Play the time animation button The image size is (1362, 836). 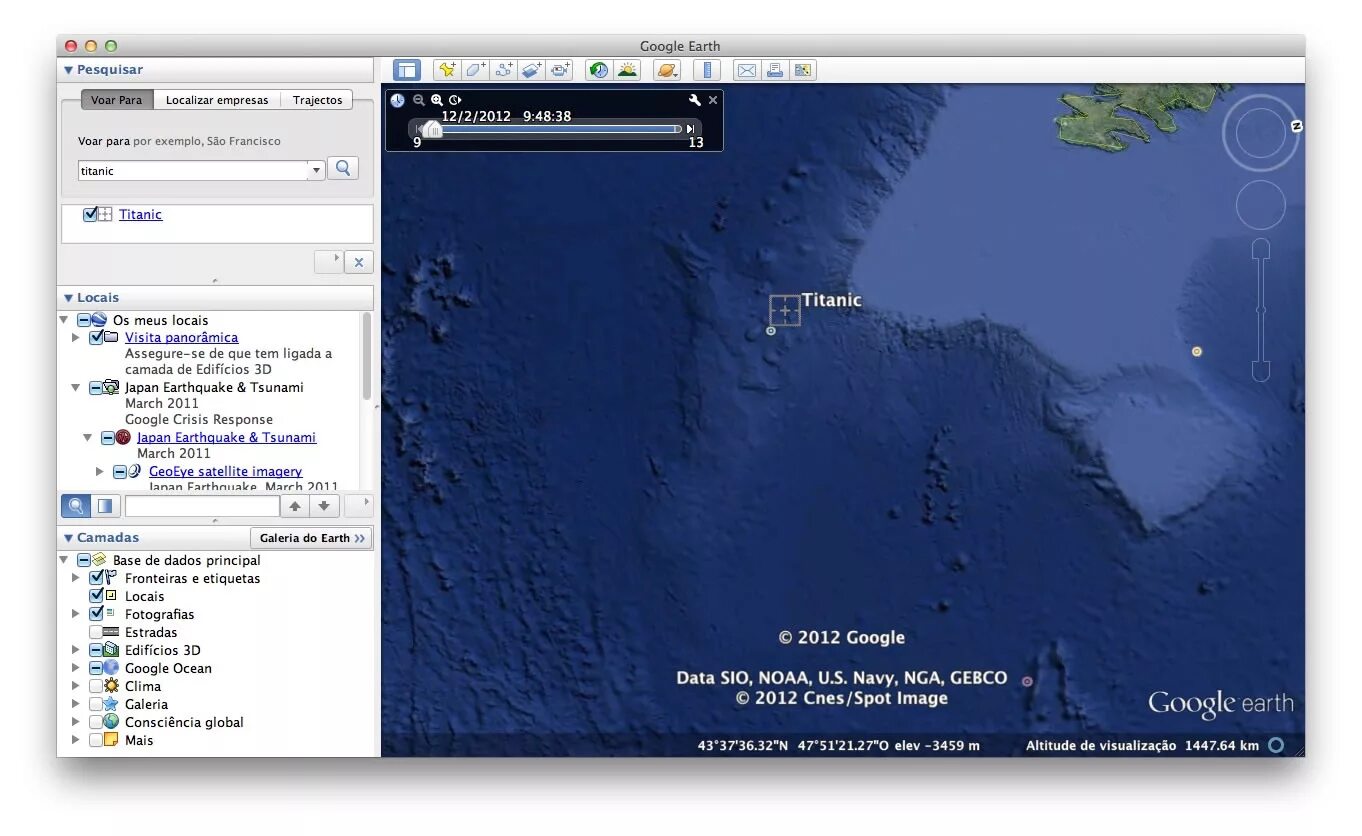click(x=455, y=100)
